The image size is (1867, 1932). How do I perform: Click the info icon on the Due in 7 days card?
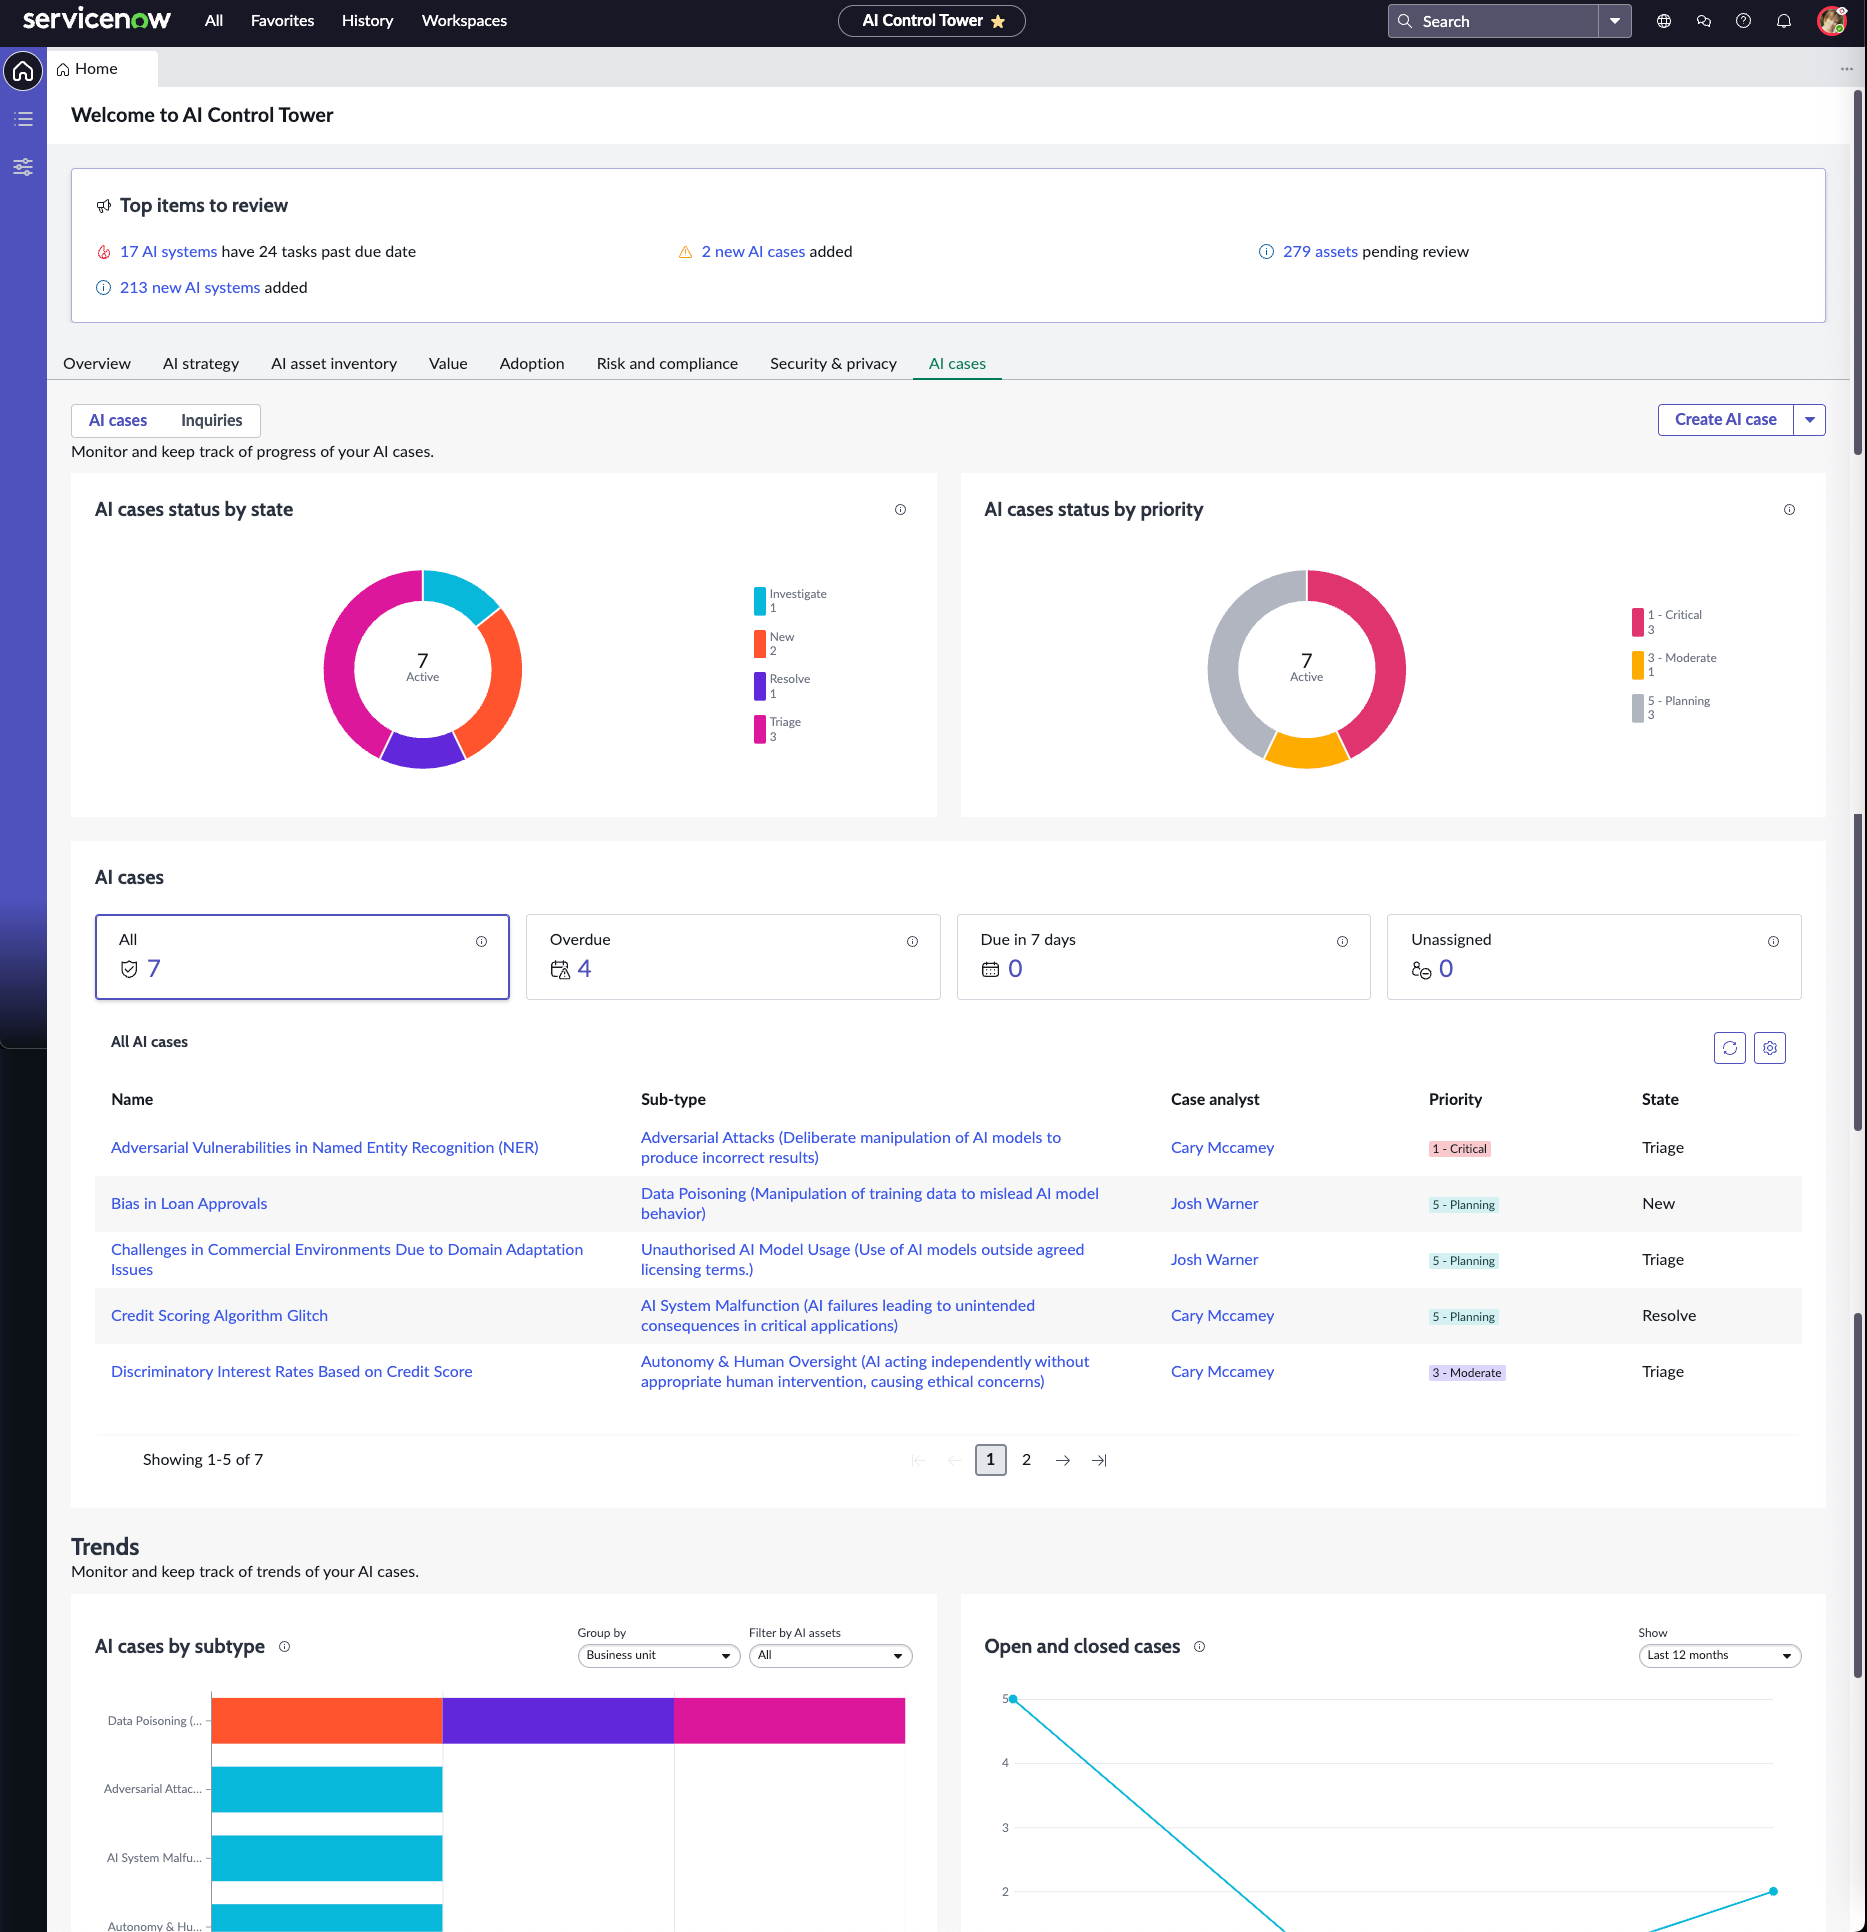tap(1342, 942)
